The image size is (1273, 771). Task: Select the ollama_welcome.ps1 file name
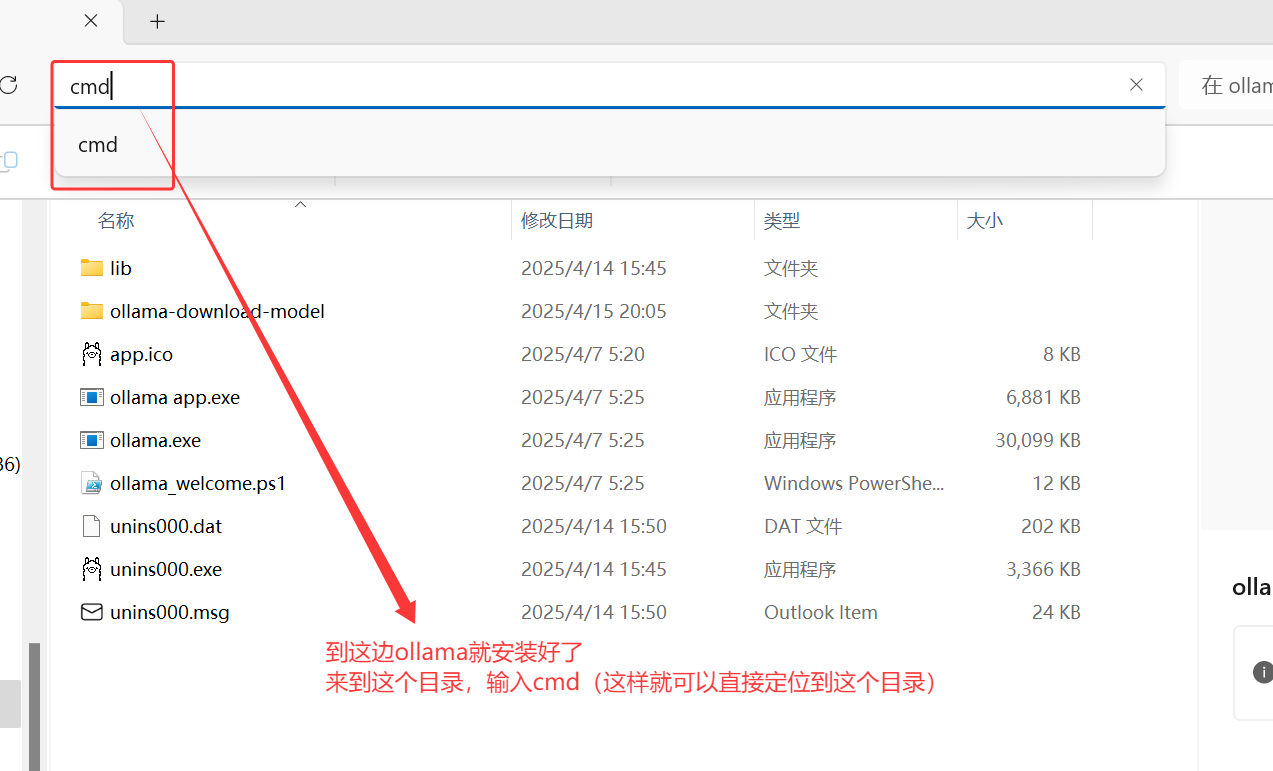click(198, 483)
